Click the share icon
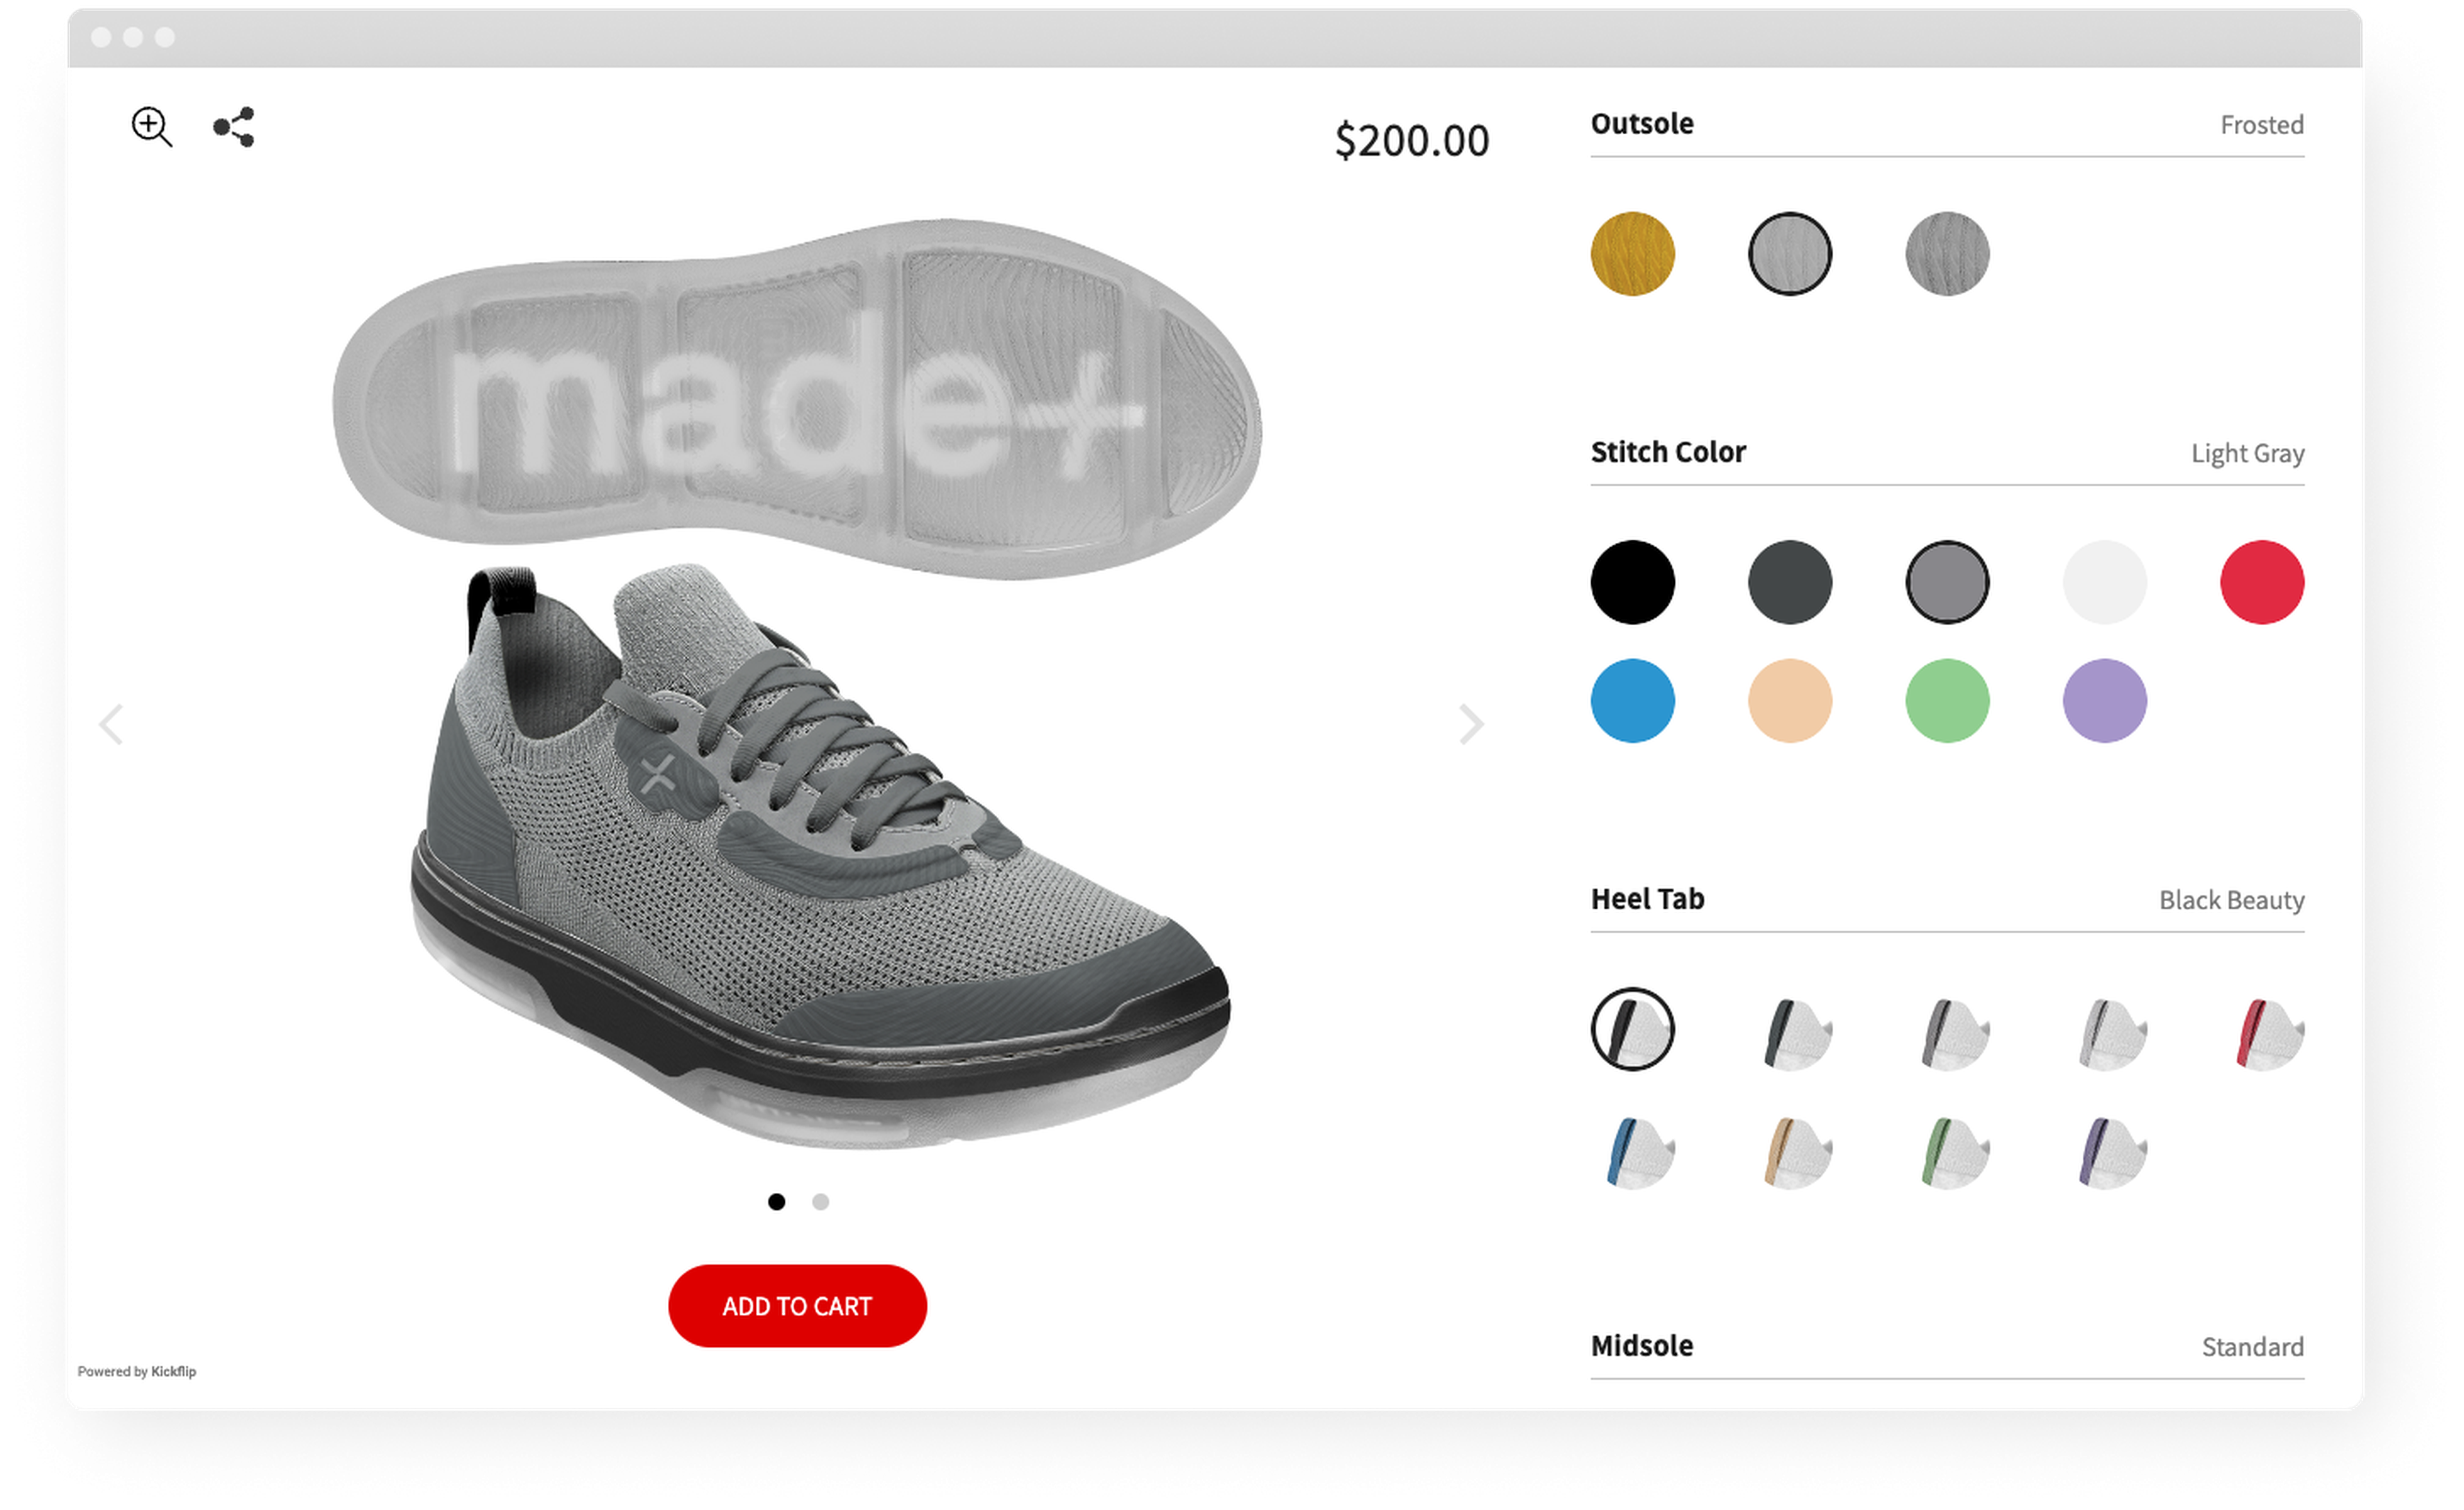This screenshot has height=1510, width=2464. tap(234, 128)
